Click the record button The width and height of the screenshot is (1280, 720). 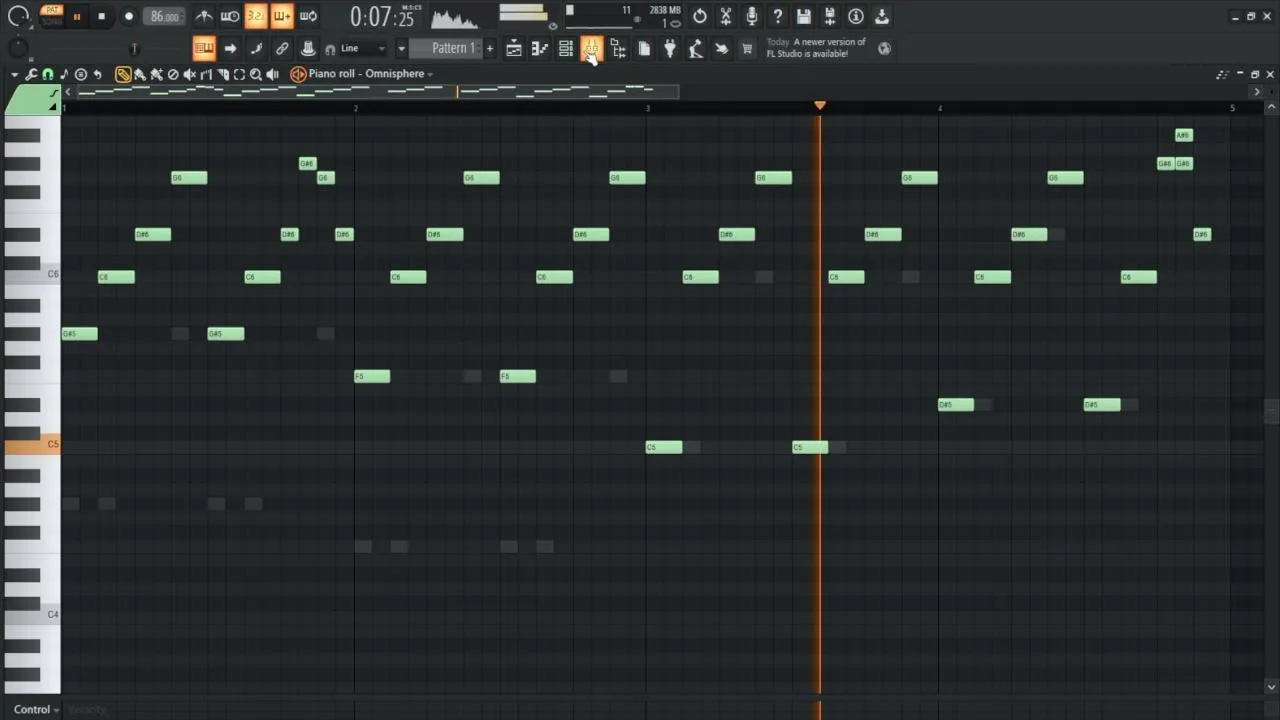(x=129, y=17)
